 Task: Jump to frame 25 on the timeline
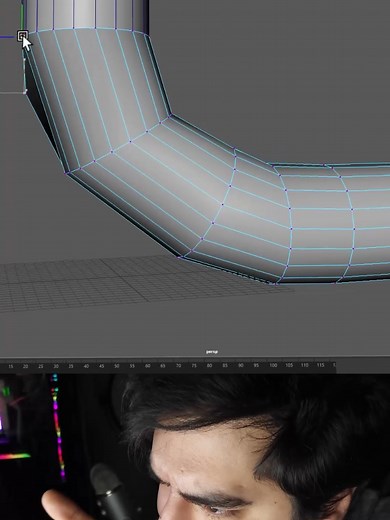[x=41, y=366]
